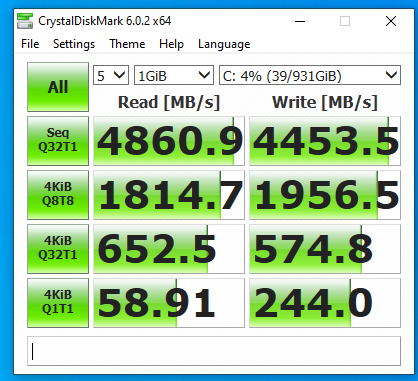Click the Read [MB/s] column header
Viewport: 418px width, 381px height.
[x=169, y=102]
